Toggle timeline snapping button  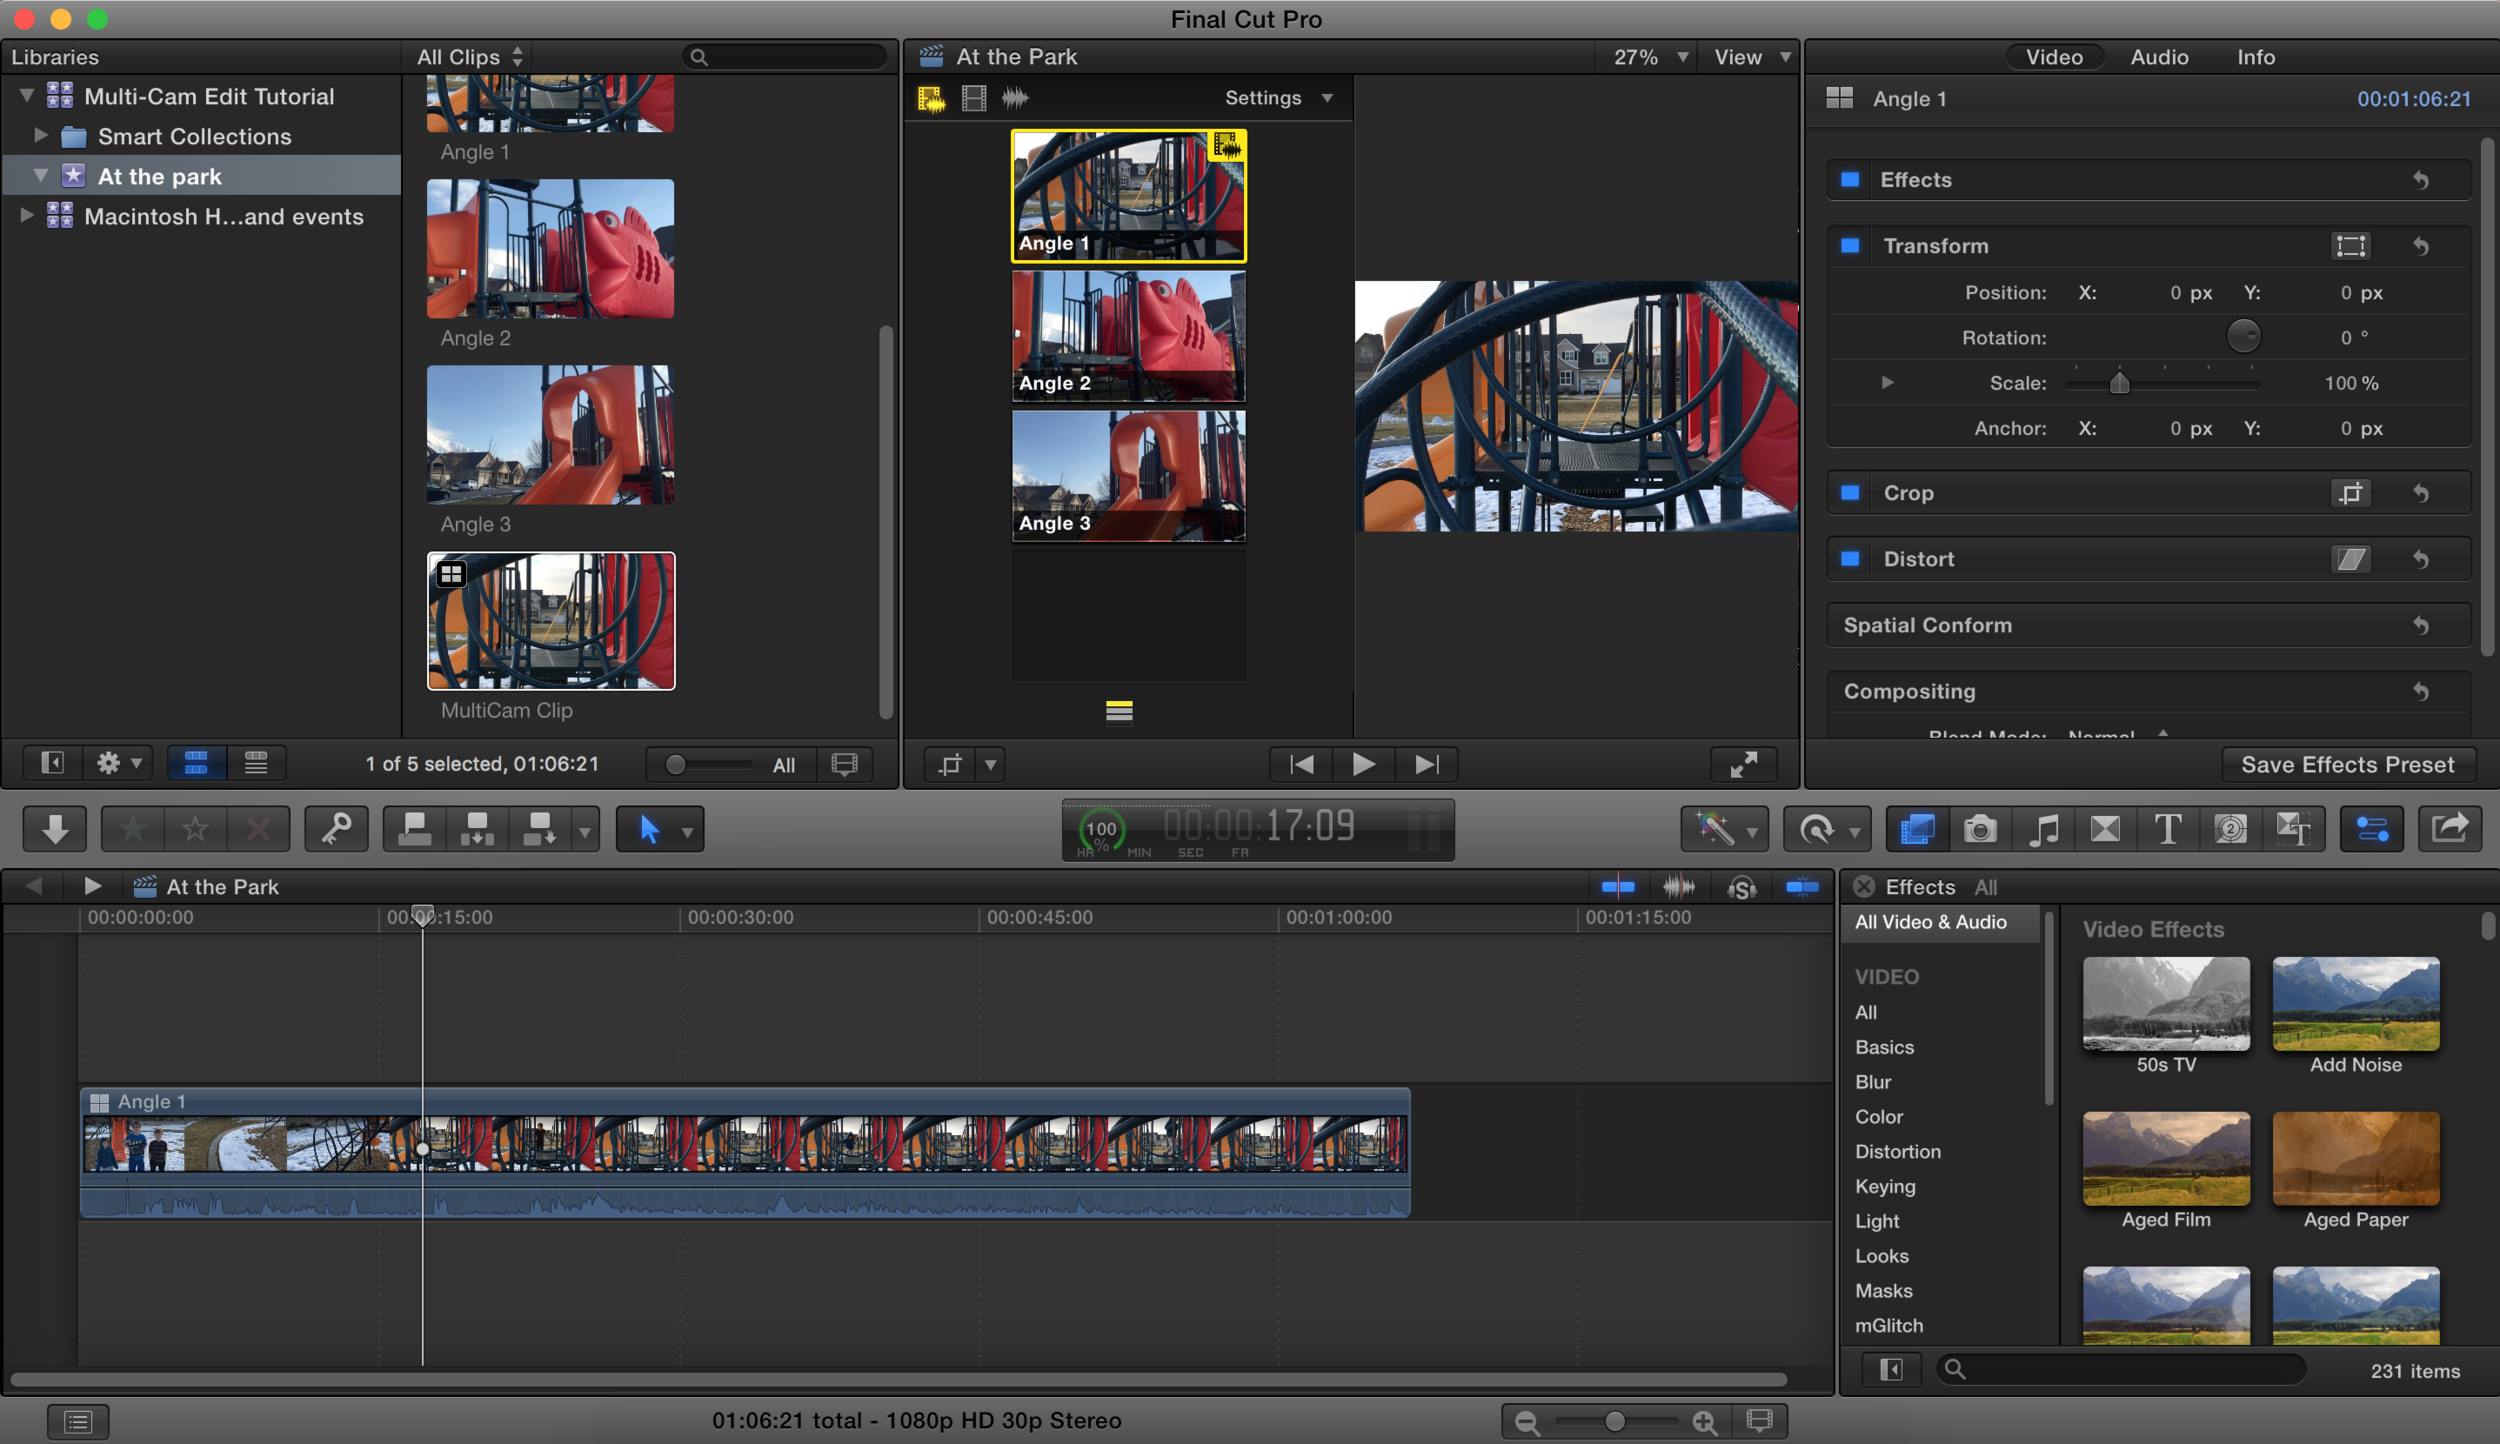(1802, 887)
